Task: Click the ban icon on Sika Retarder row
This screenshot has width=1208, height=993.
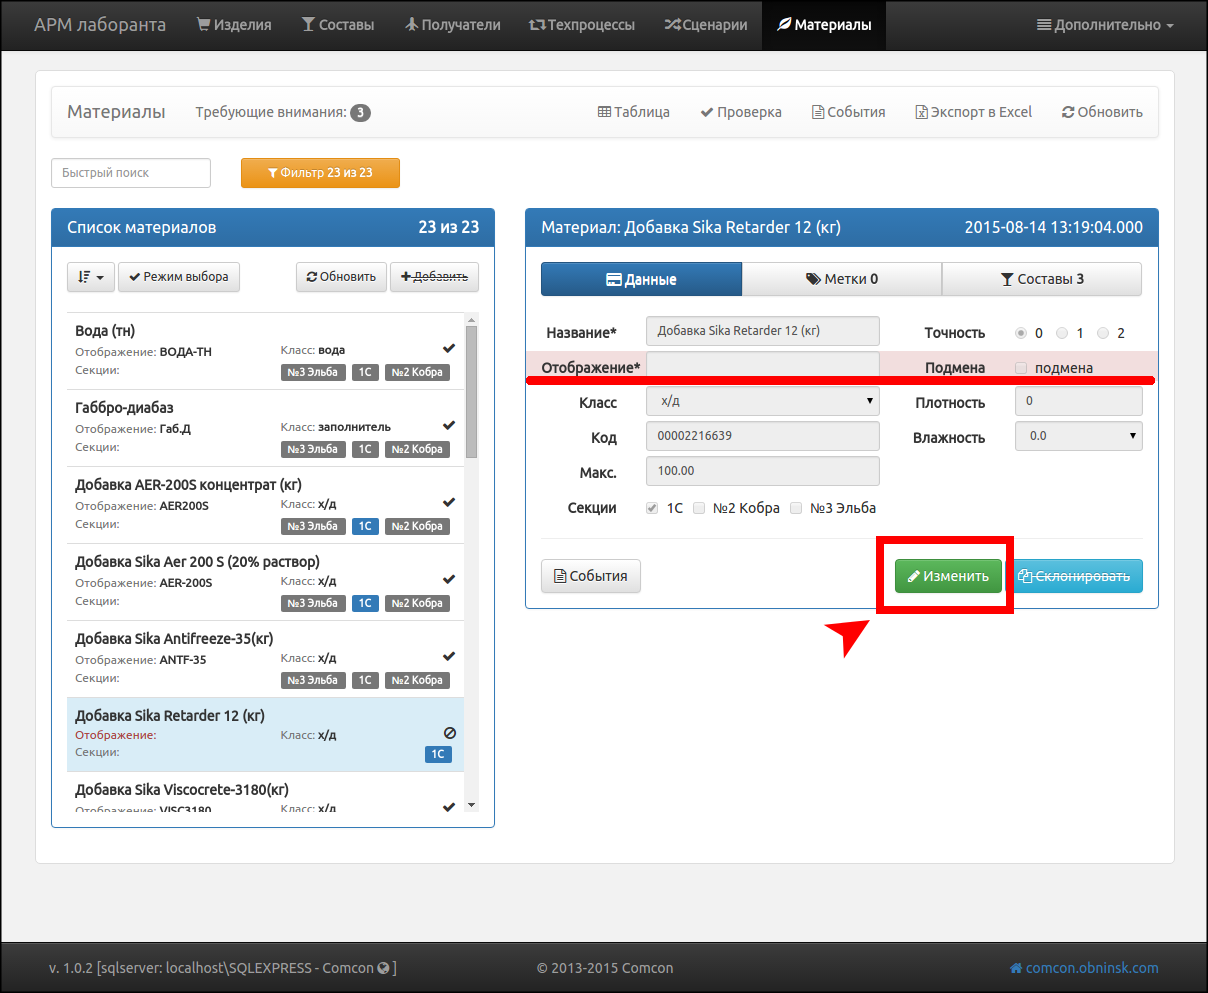Action: tap(449, 733)
